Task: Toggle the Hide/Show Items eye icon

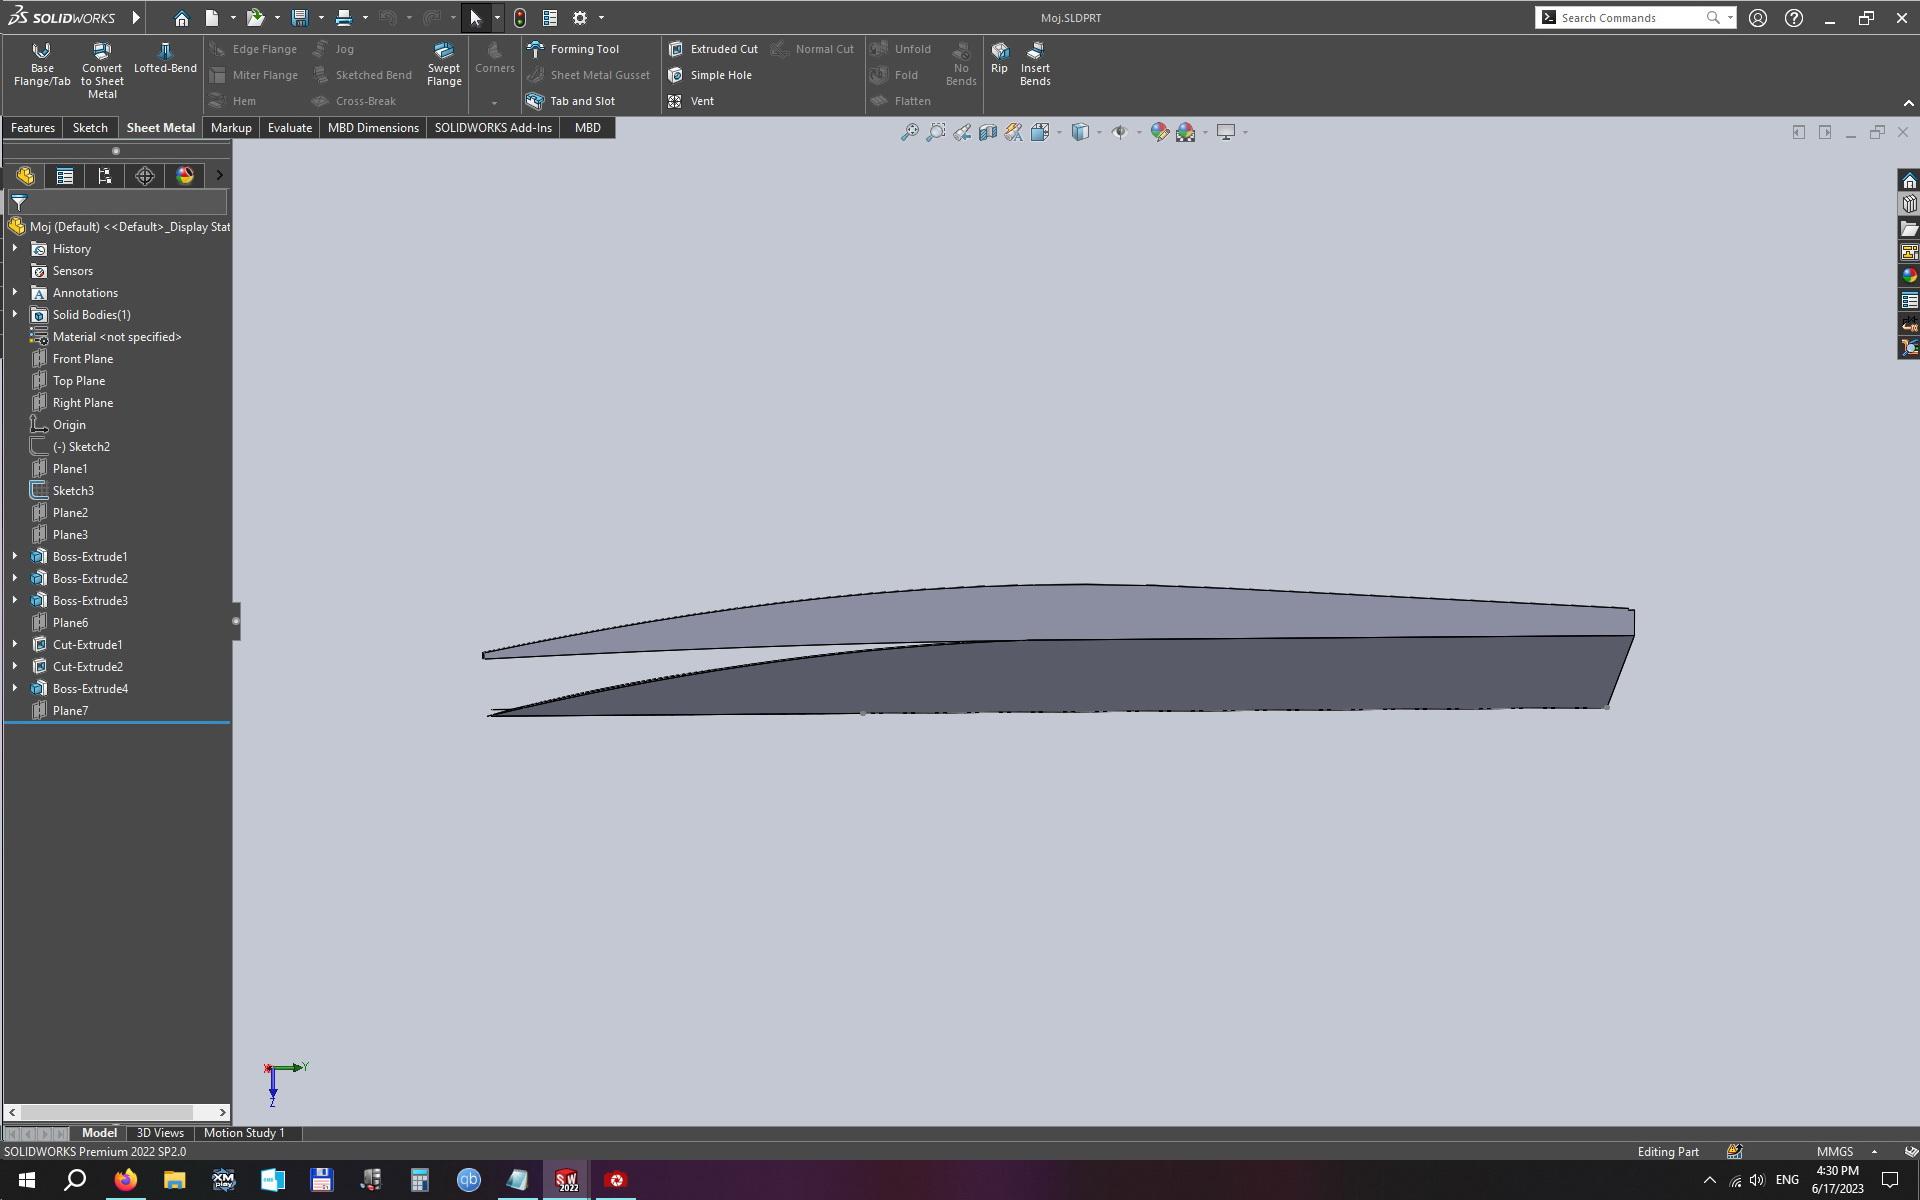Action: 1119,132
